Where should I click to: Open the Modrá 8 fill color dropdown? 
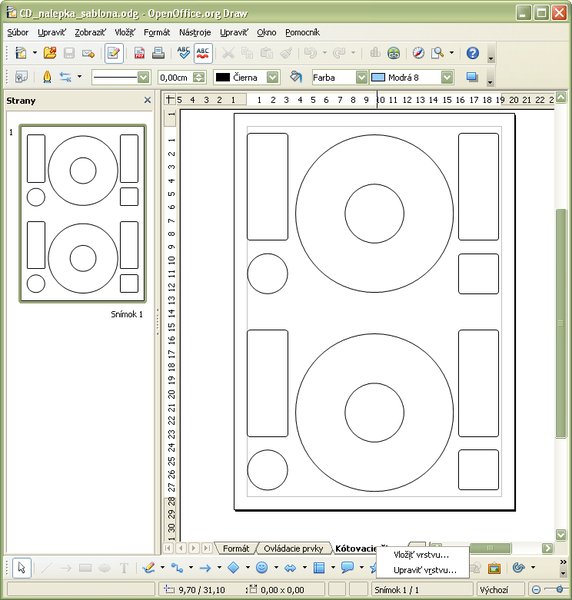coord(447,78)
